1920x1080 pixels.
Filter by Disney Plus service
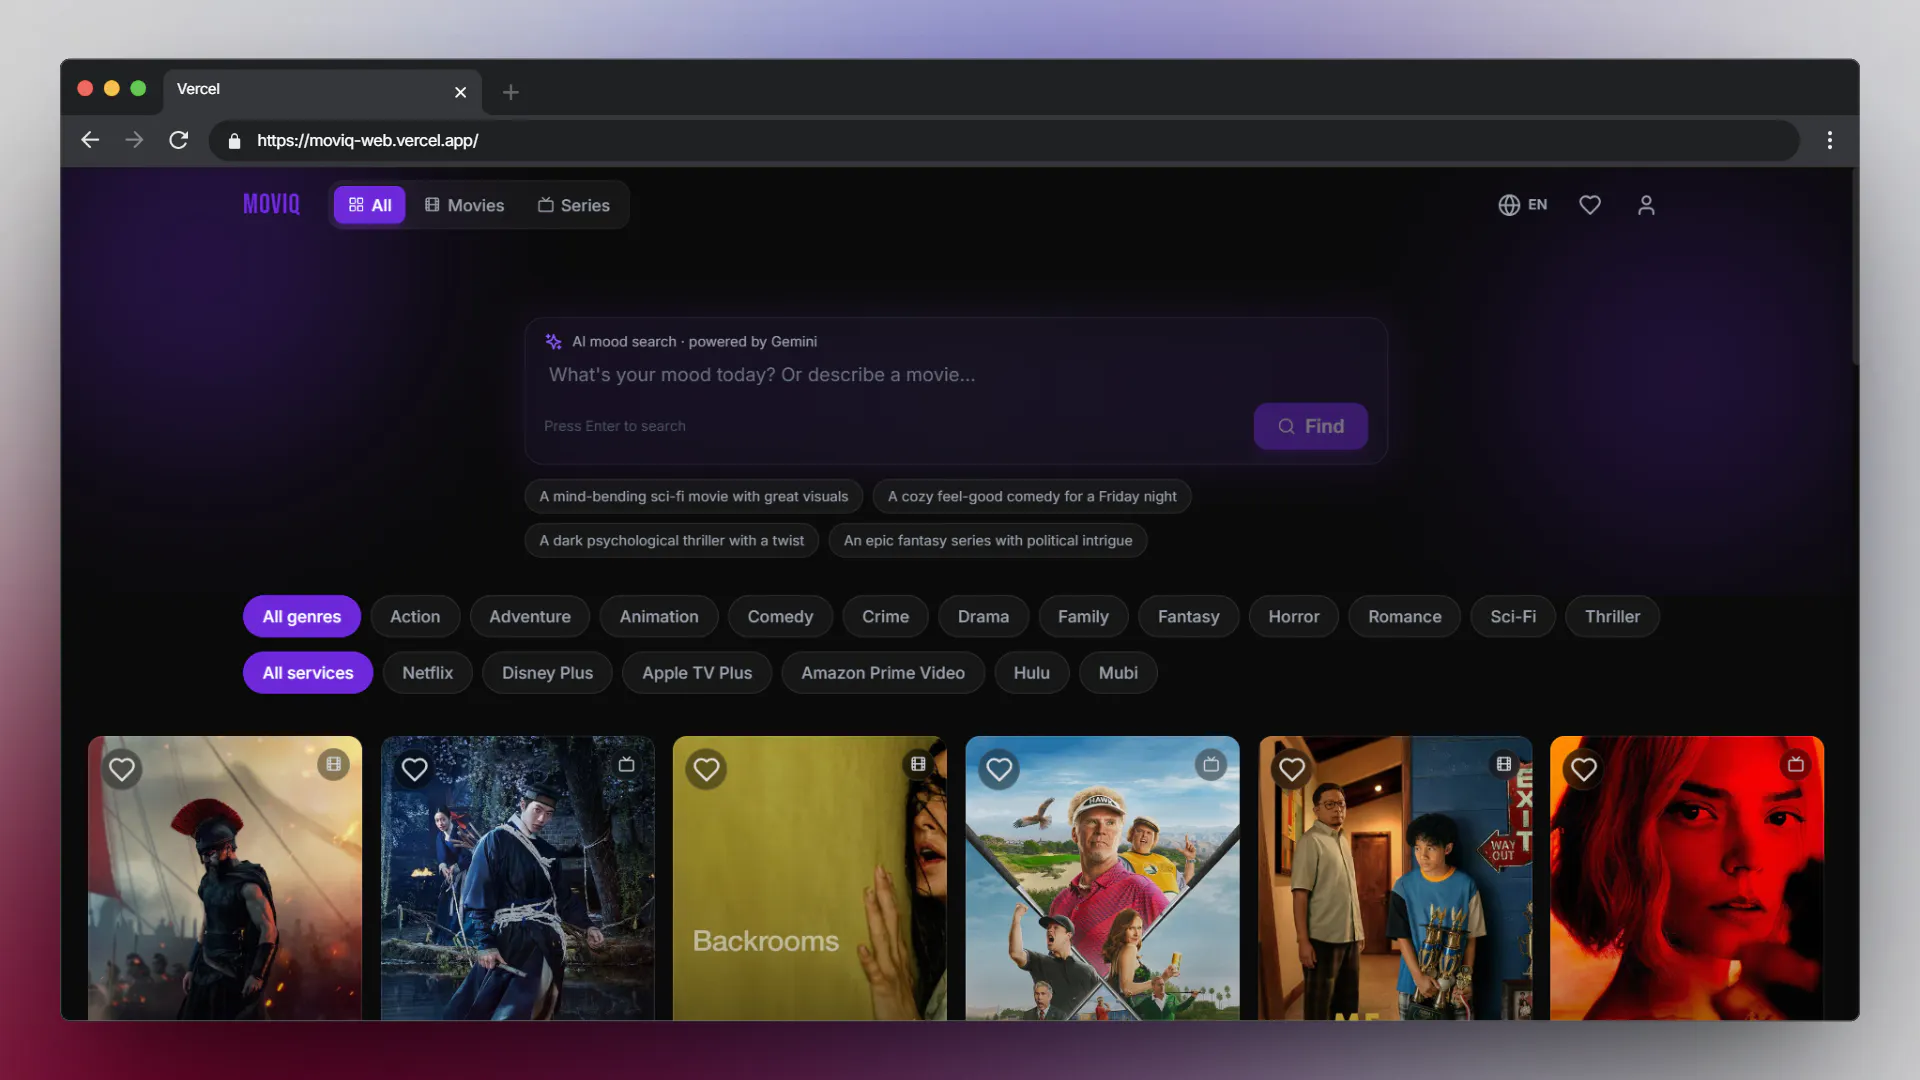(x=547, y=672)
